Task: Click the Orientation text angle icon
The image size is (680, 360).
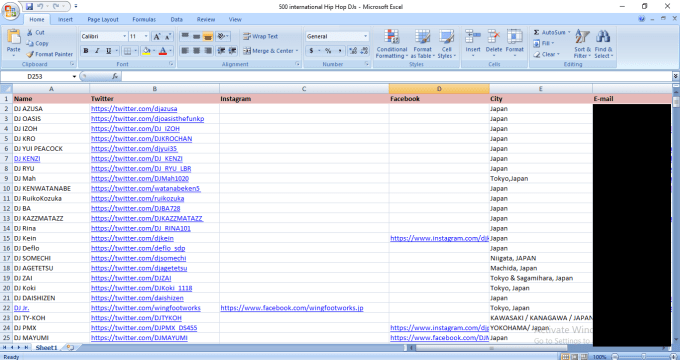Action: tap(221, 36)
